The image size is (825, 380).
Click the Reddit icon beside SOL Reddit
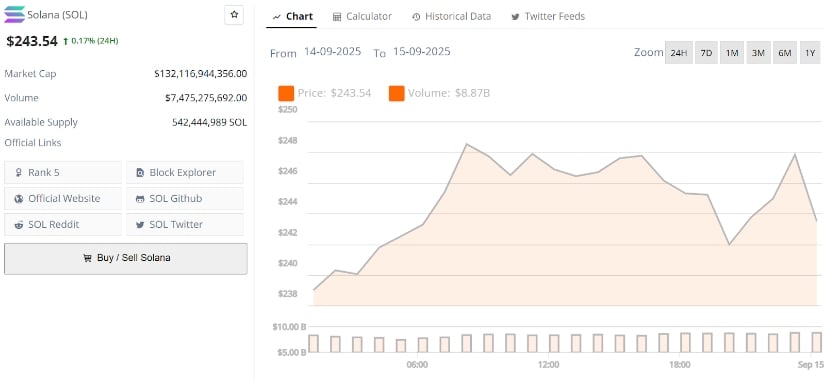point(19,225)
